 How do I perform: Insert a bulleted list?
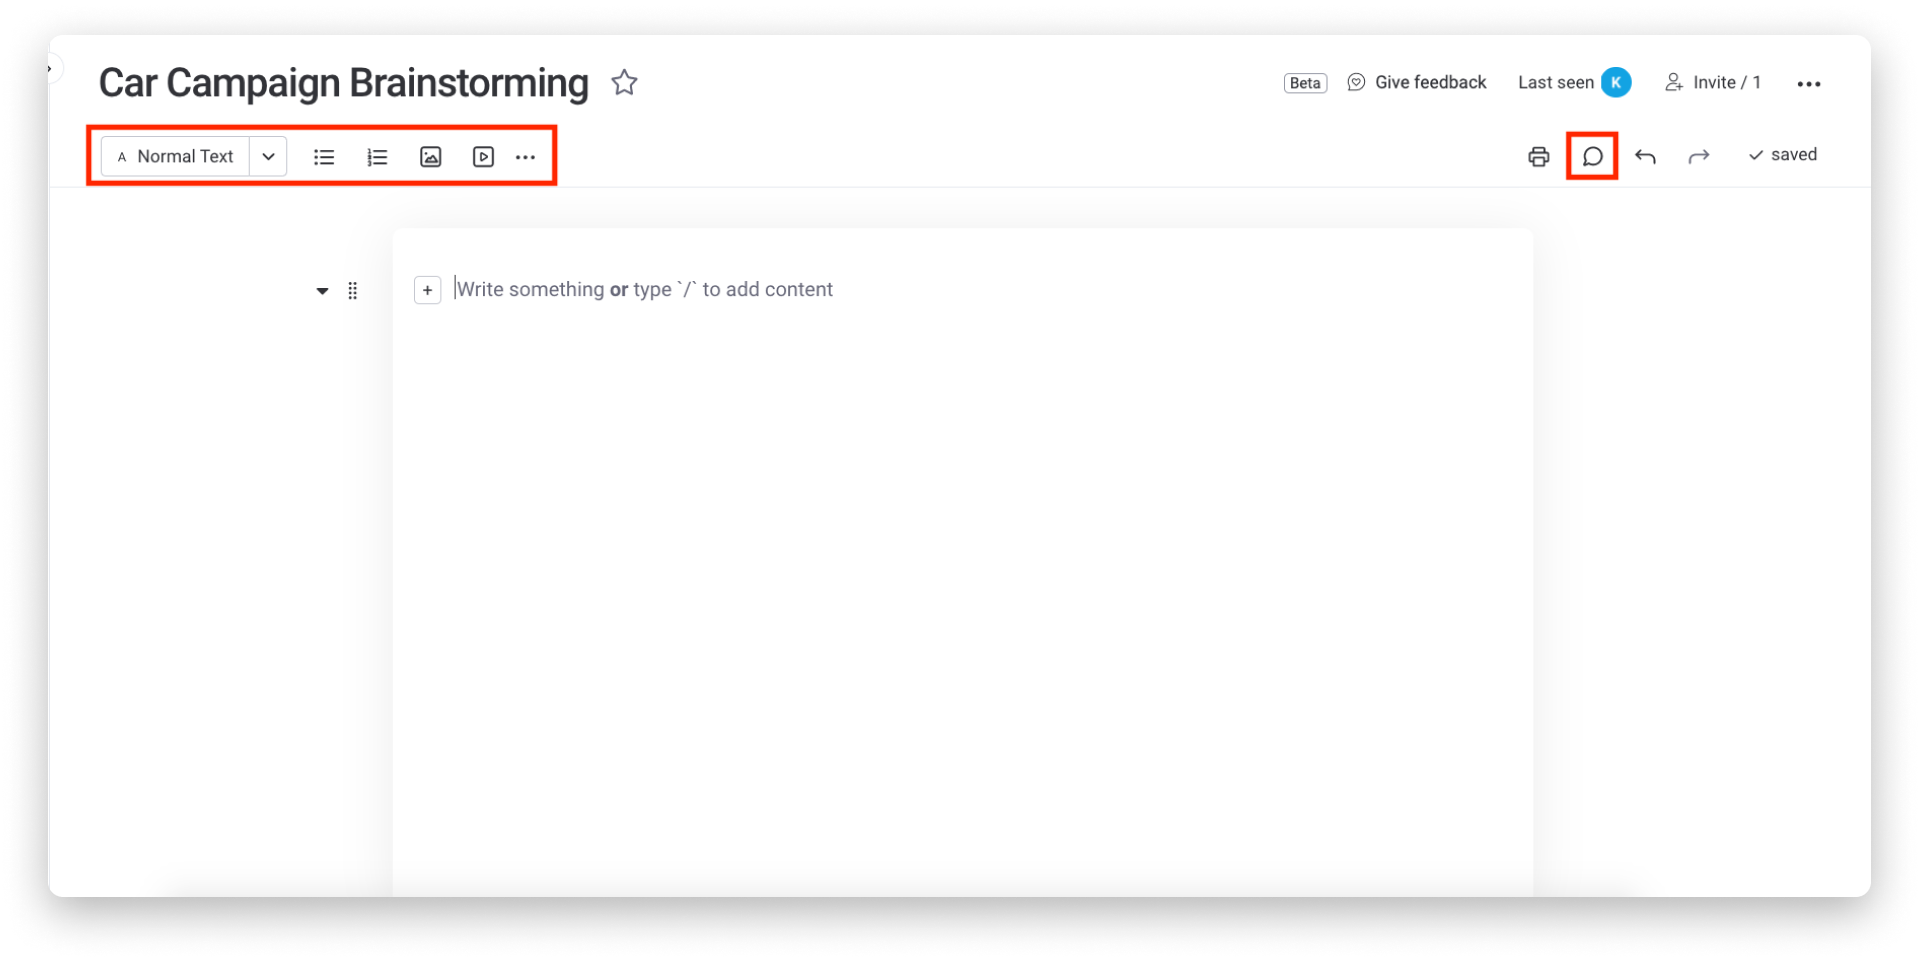(324, 157)
